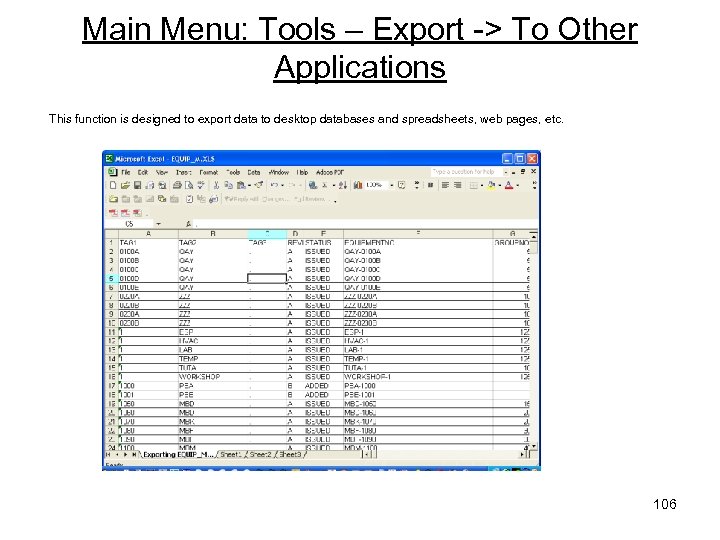The width and height of the screenshot is (720, 540).
Task: Open the Fill Color dropdown arrow
Action: point(500,185)
